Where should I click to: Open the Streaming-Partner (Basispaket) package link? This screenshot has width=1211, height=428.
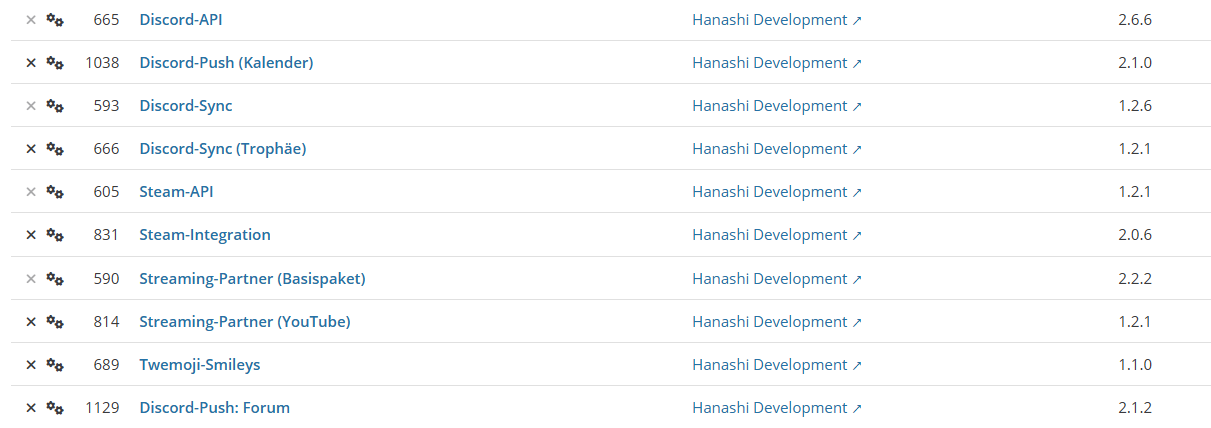click(x=252, y=279)
